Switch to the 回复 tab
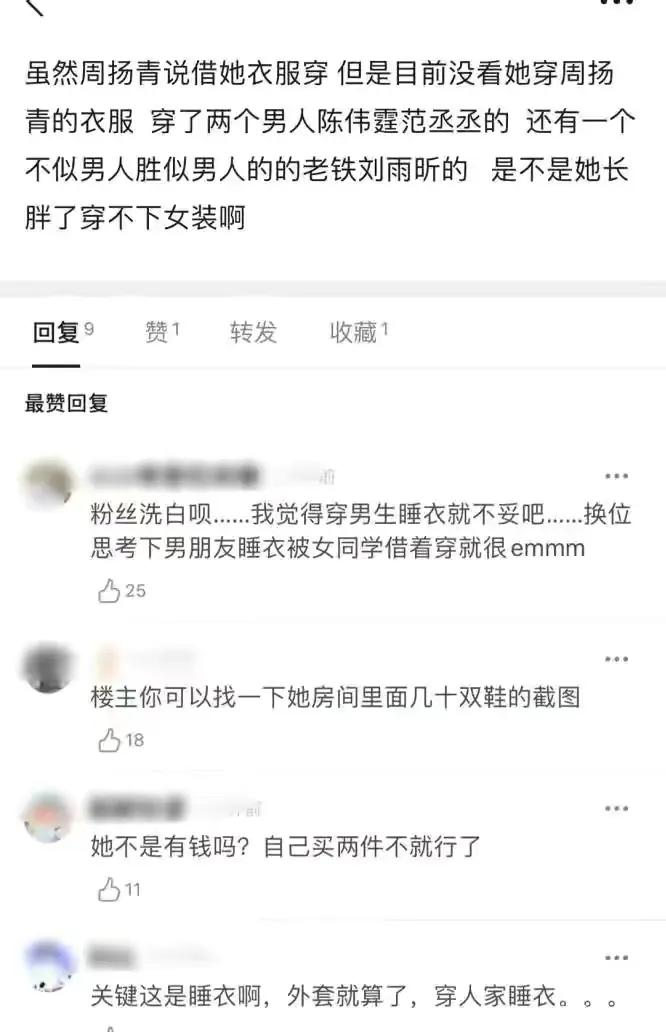Viewport: 666px width, 1032px height. (x=63, y=332)
